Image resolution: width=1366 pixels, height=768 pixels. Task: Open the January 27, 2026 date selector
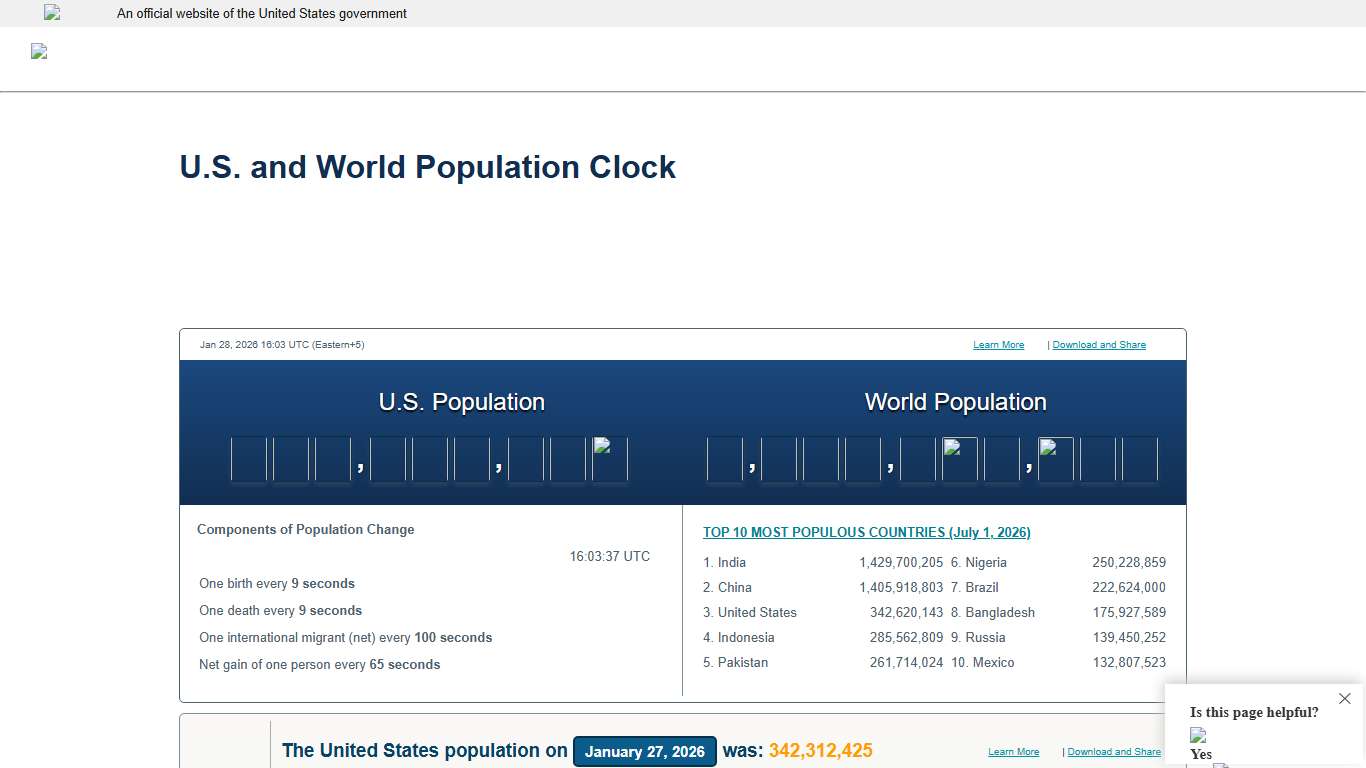point(644,751)
